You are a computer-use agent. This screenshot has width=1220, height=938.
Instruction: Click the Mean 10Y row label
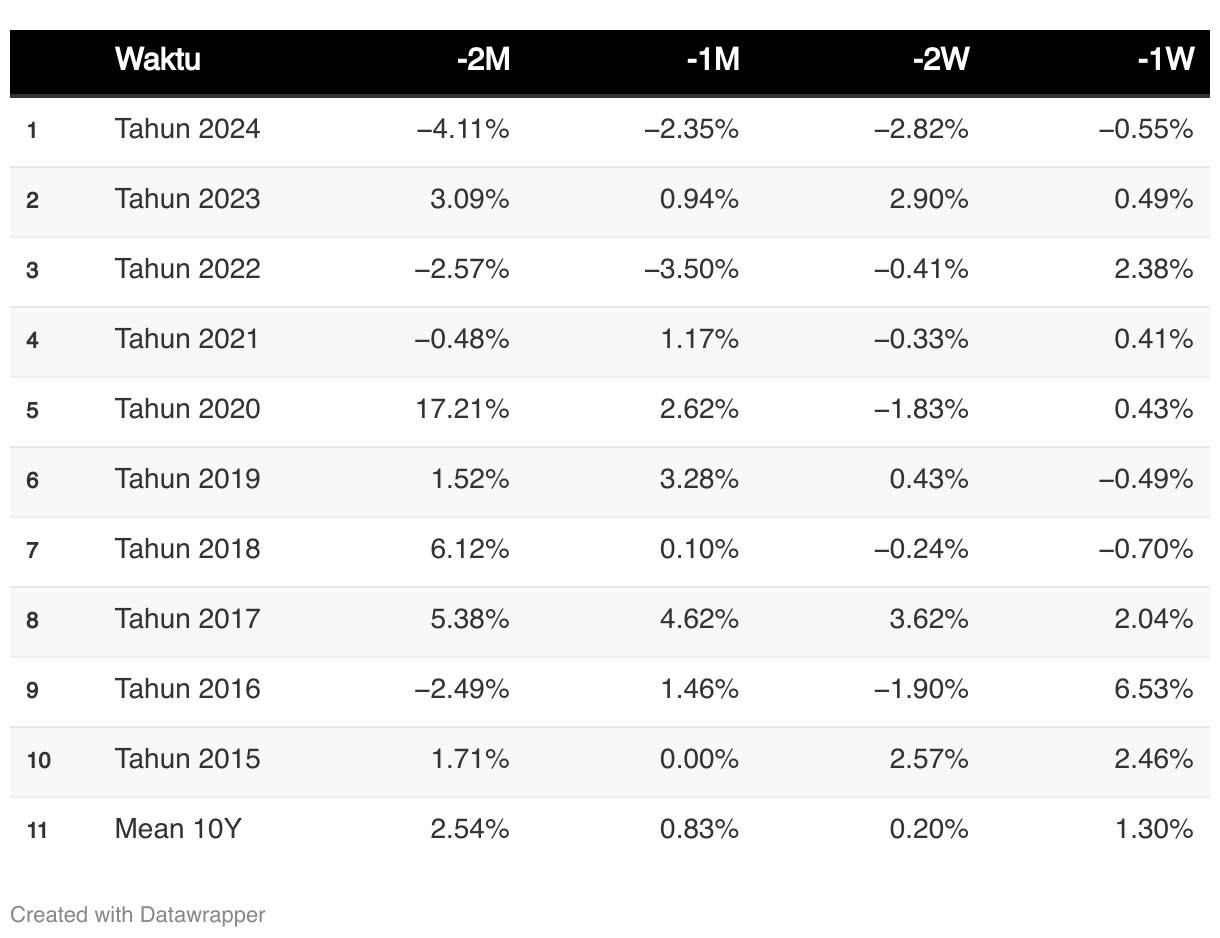178,829
